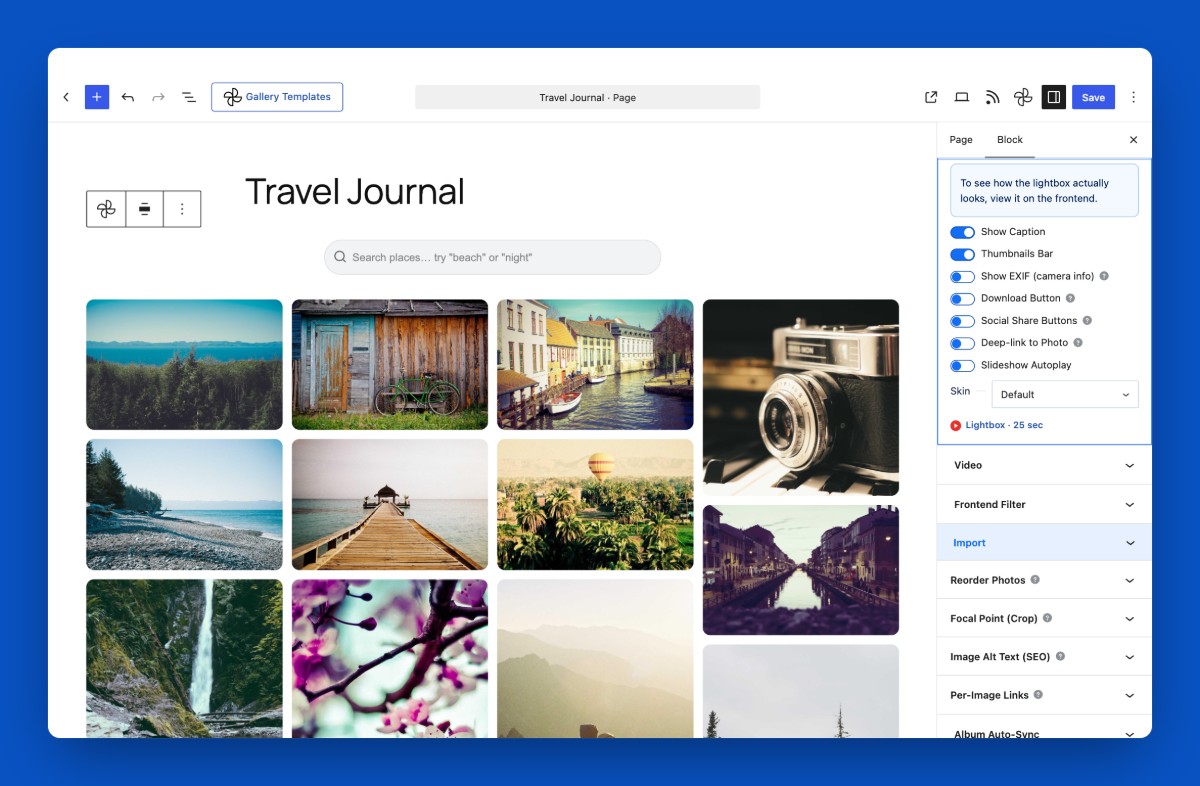
Task: Save the page
Action: pyautogui.click(x=1093, y=97)
